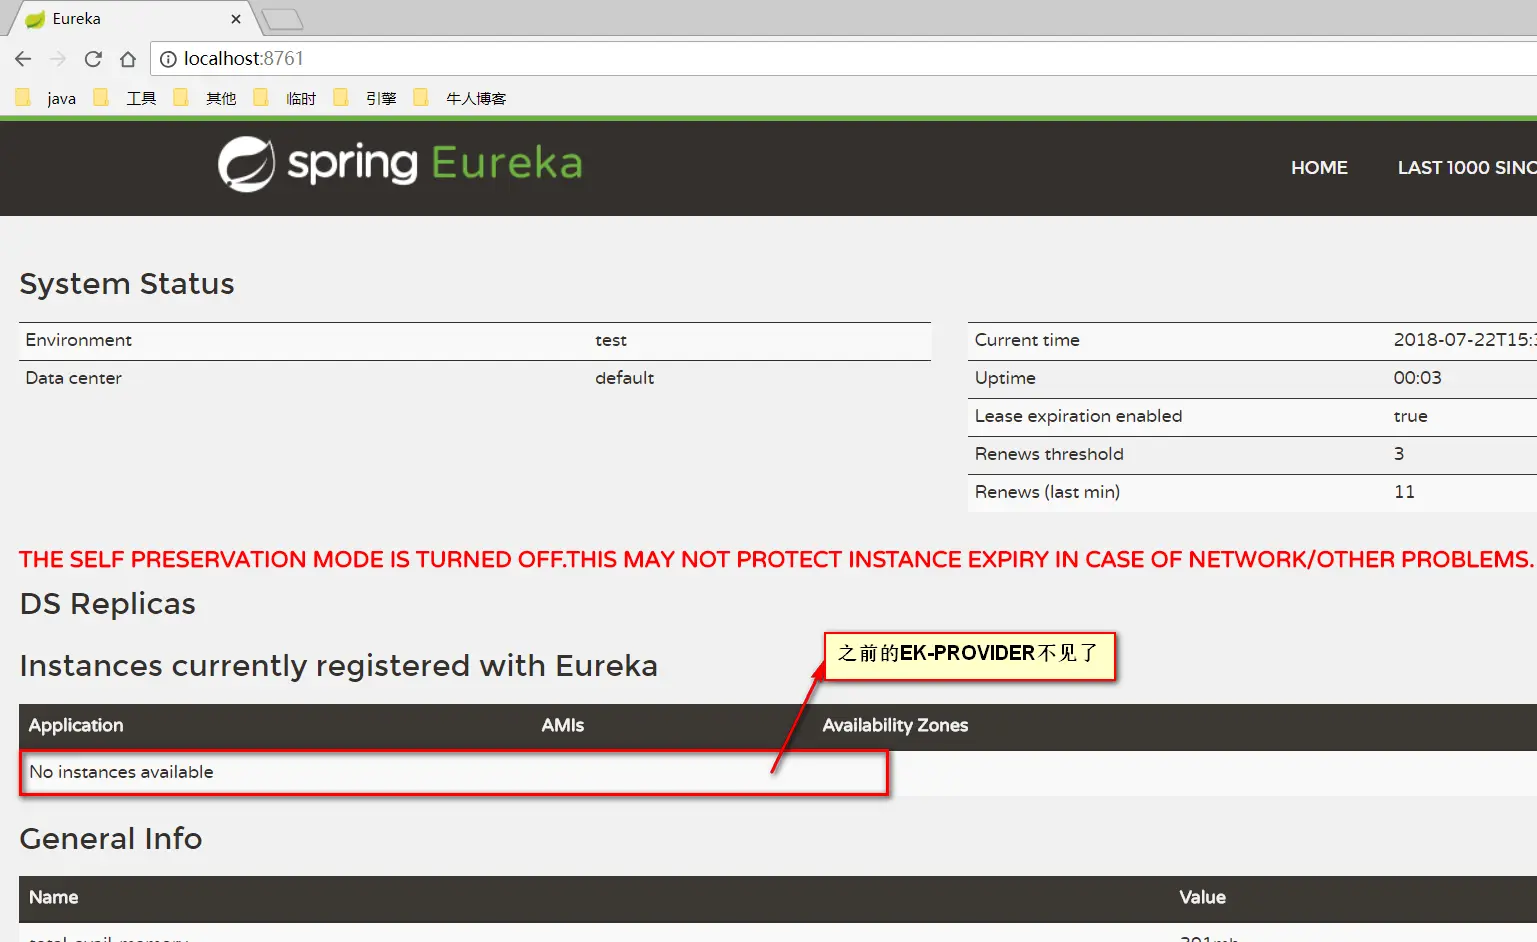This screenshot has height=942, width=1537.
Task: Click the 'AMIs' column header
Action: tap(563, 726)
